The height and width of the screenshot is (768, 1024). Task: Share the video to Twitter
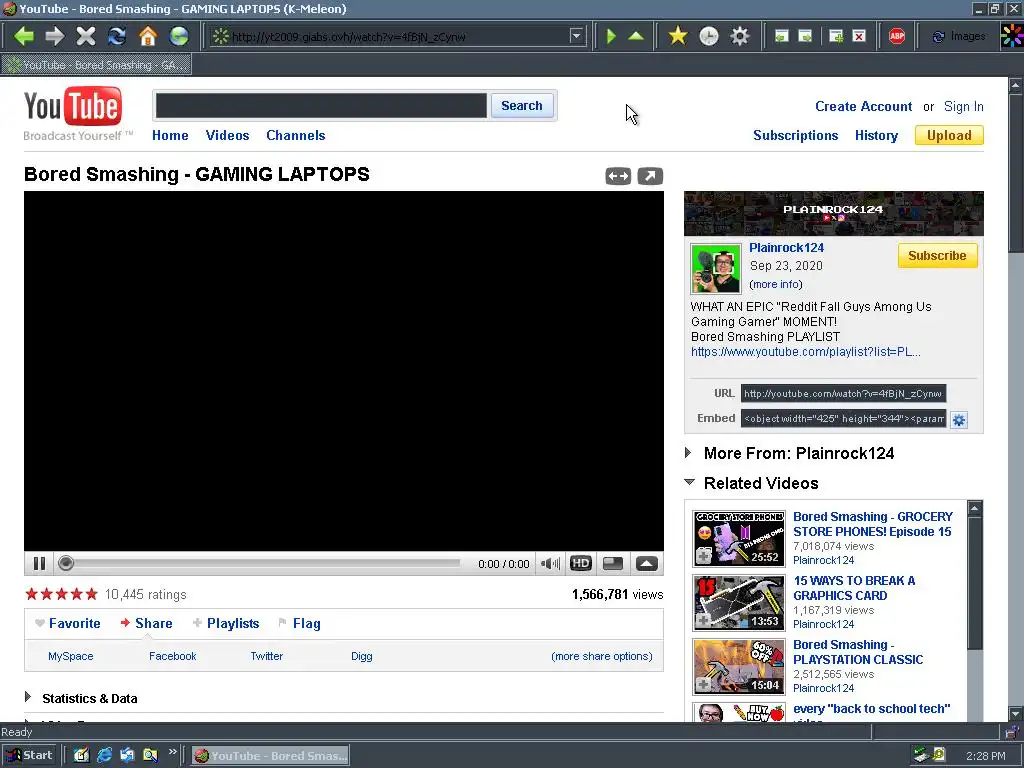click(x=266, y=656)
